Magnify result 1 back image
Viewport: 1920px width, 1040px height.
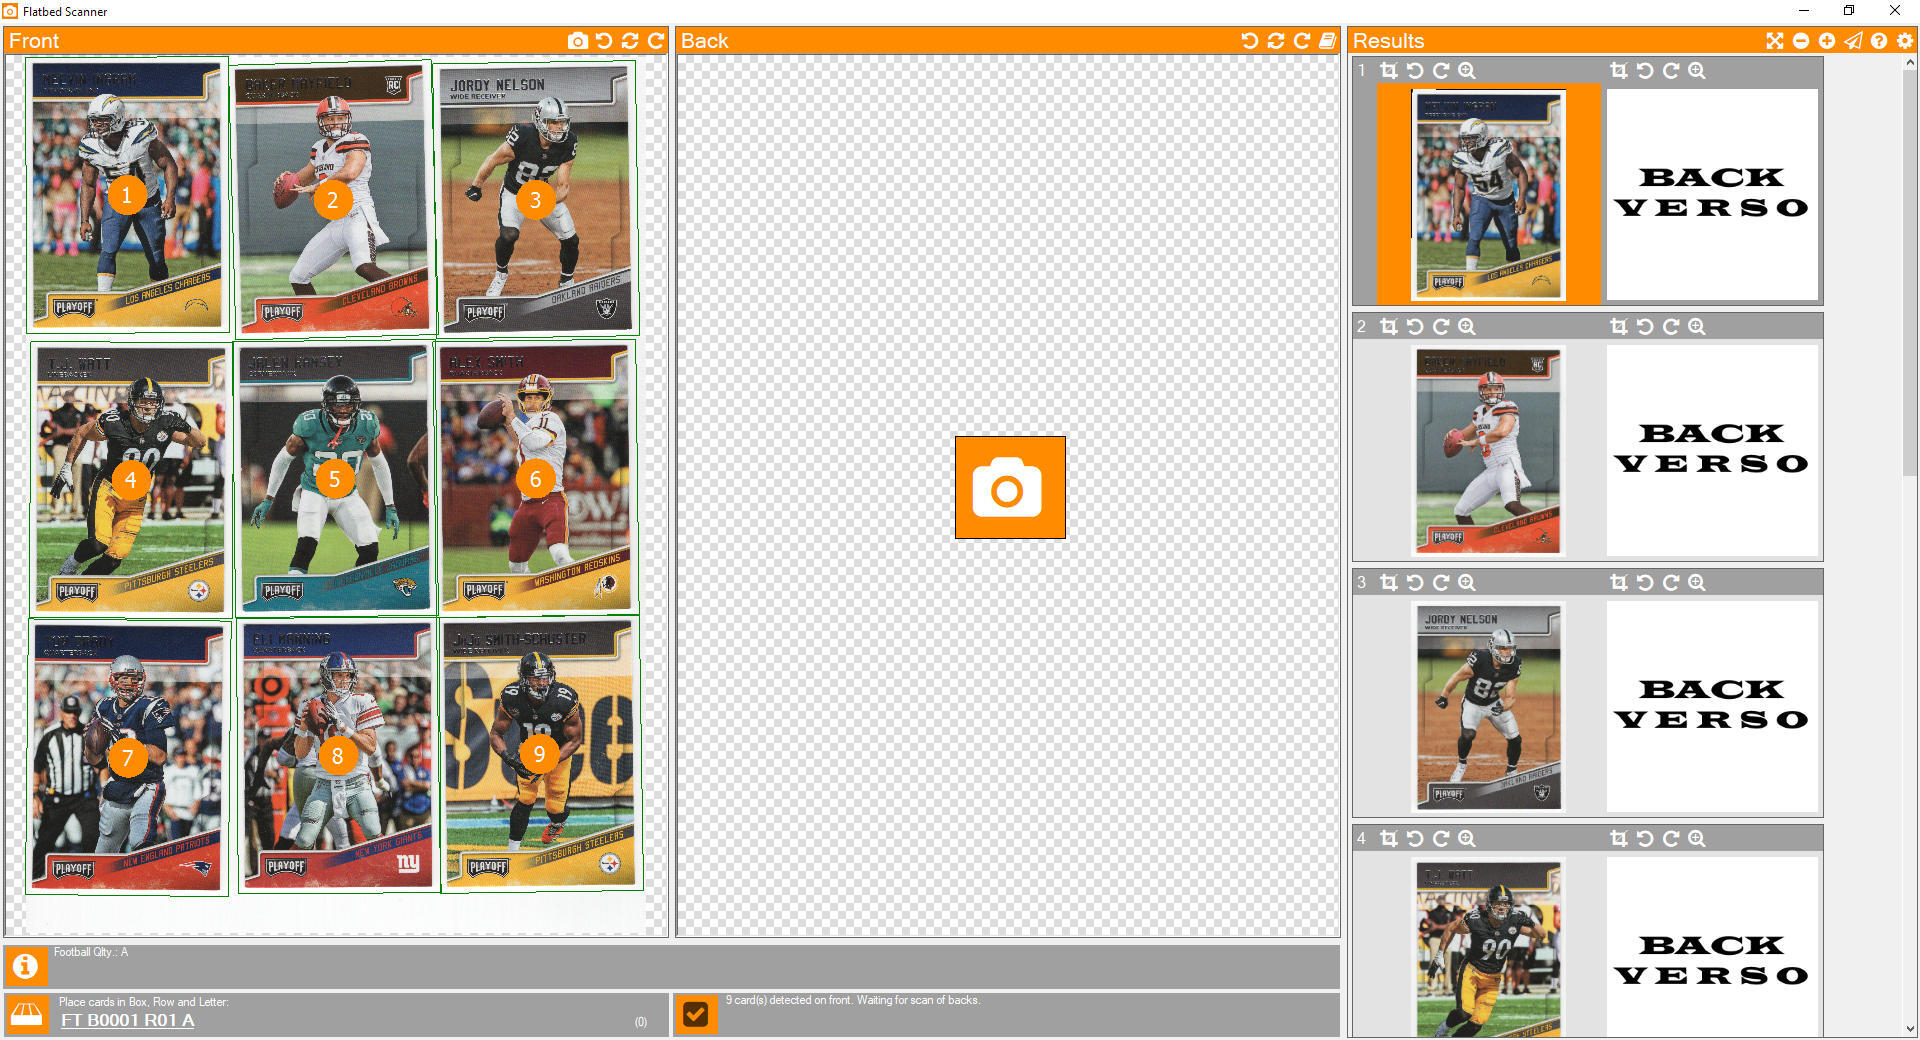[1697, 71]
